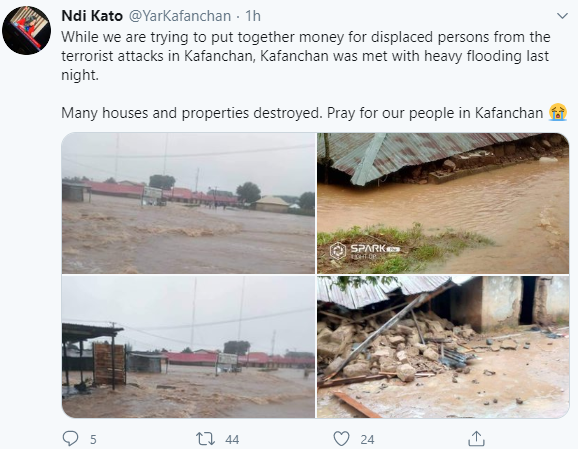Click the retweet arrows icon
The image size is (578, 449).
205,439
